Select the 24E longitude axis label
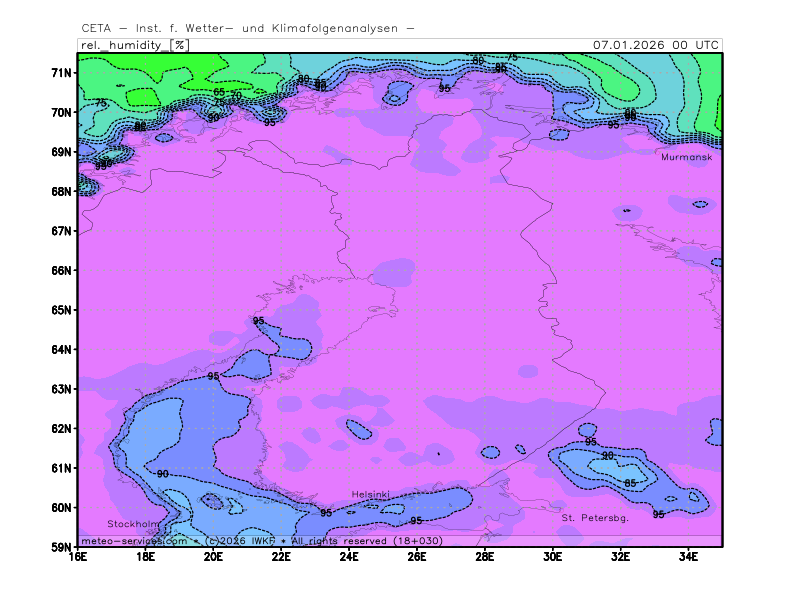This screenshot has width=800, height=600. coord(349,557)
